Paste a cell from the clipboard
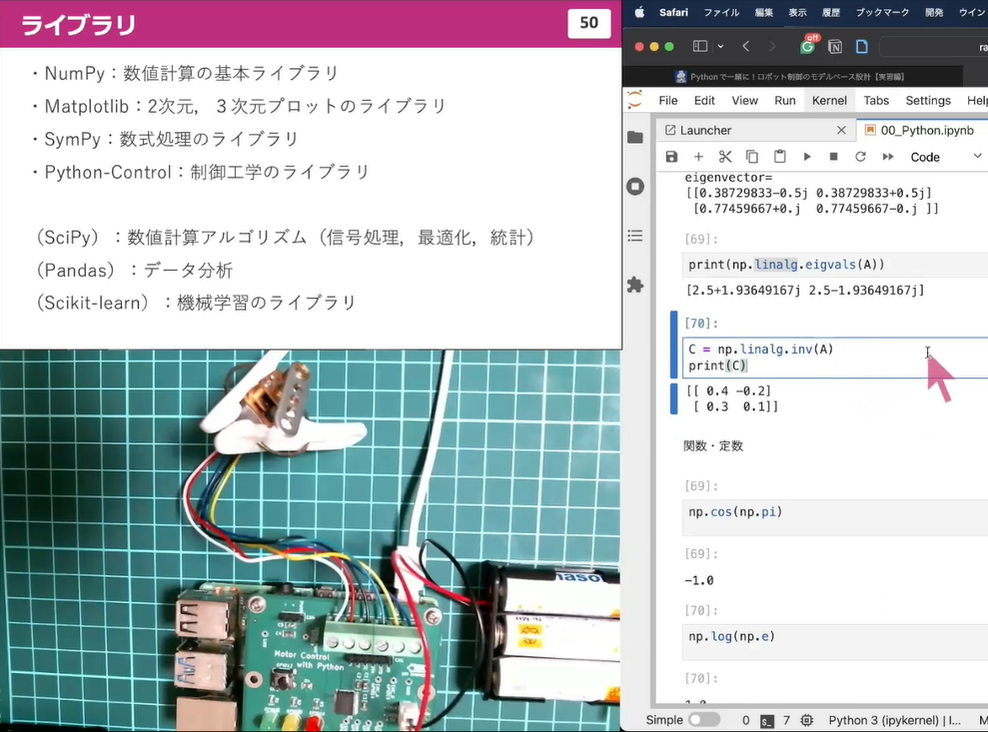 coord(779,156)
